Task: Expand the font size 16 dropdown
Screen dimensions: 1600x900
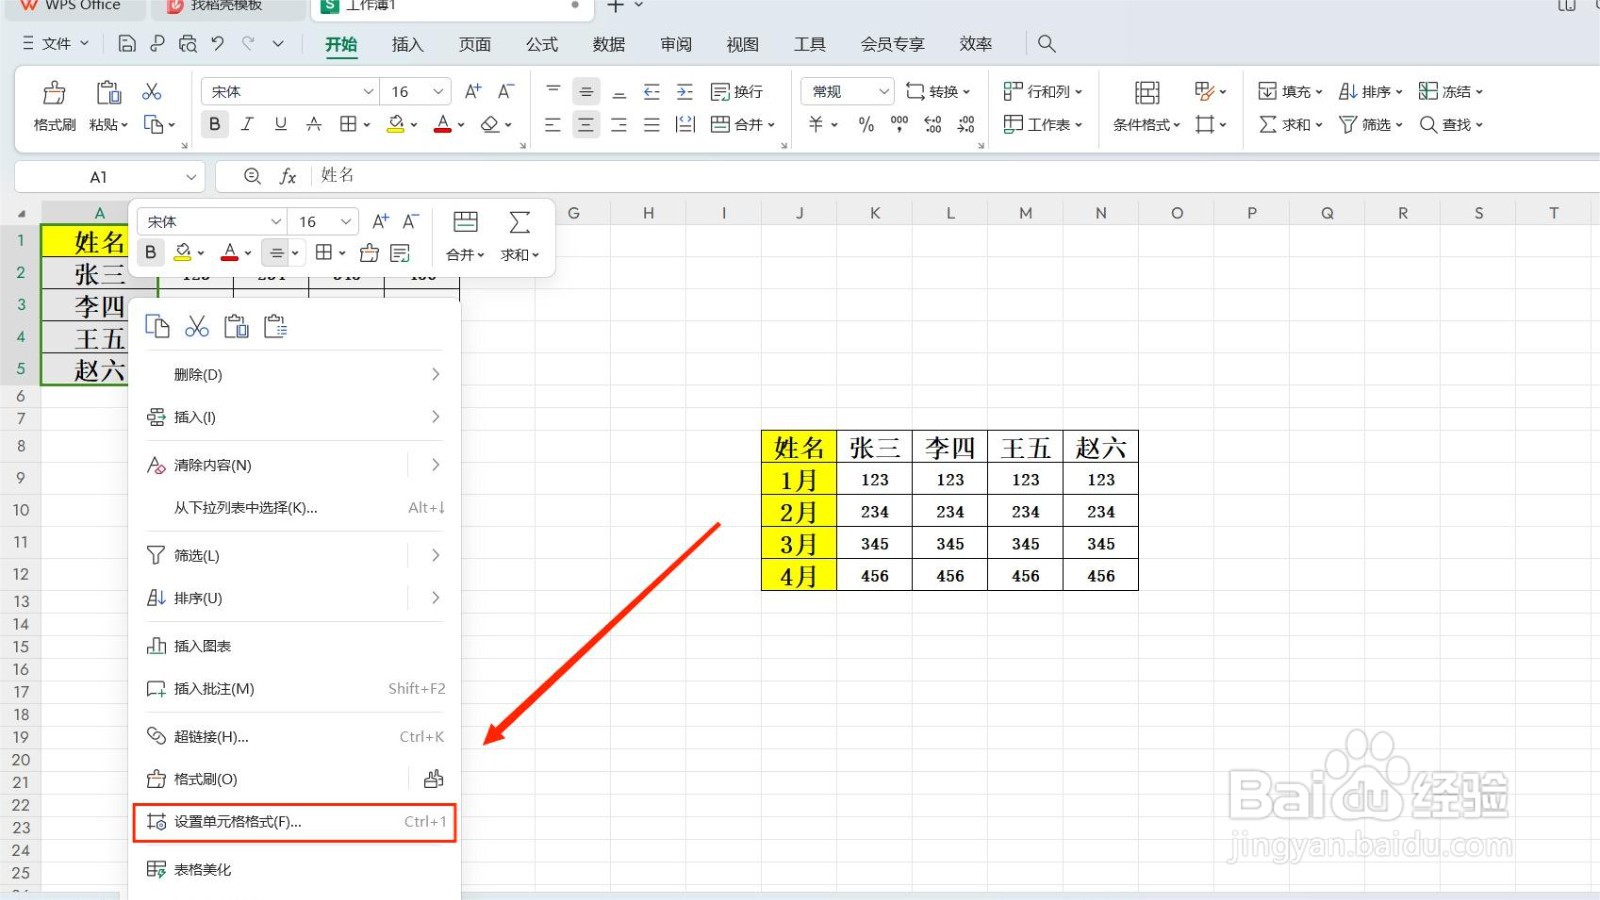Action: click(x=414, y=91)
